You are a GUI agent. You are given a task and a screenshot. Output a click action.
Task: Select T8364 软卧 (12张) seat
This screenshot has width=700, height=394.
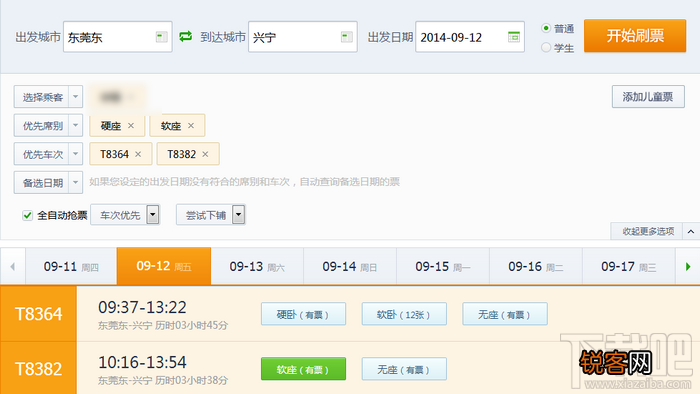(404, 314)
